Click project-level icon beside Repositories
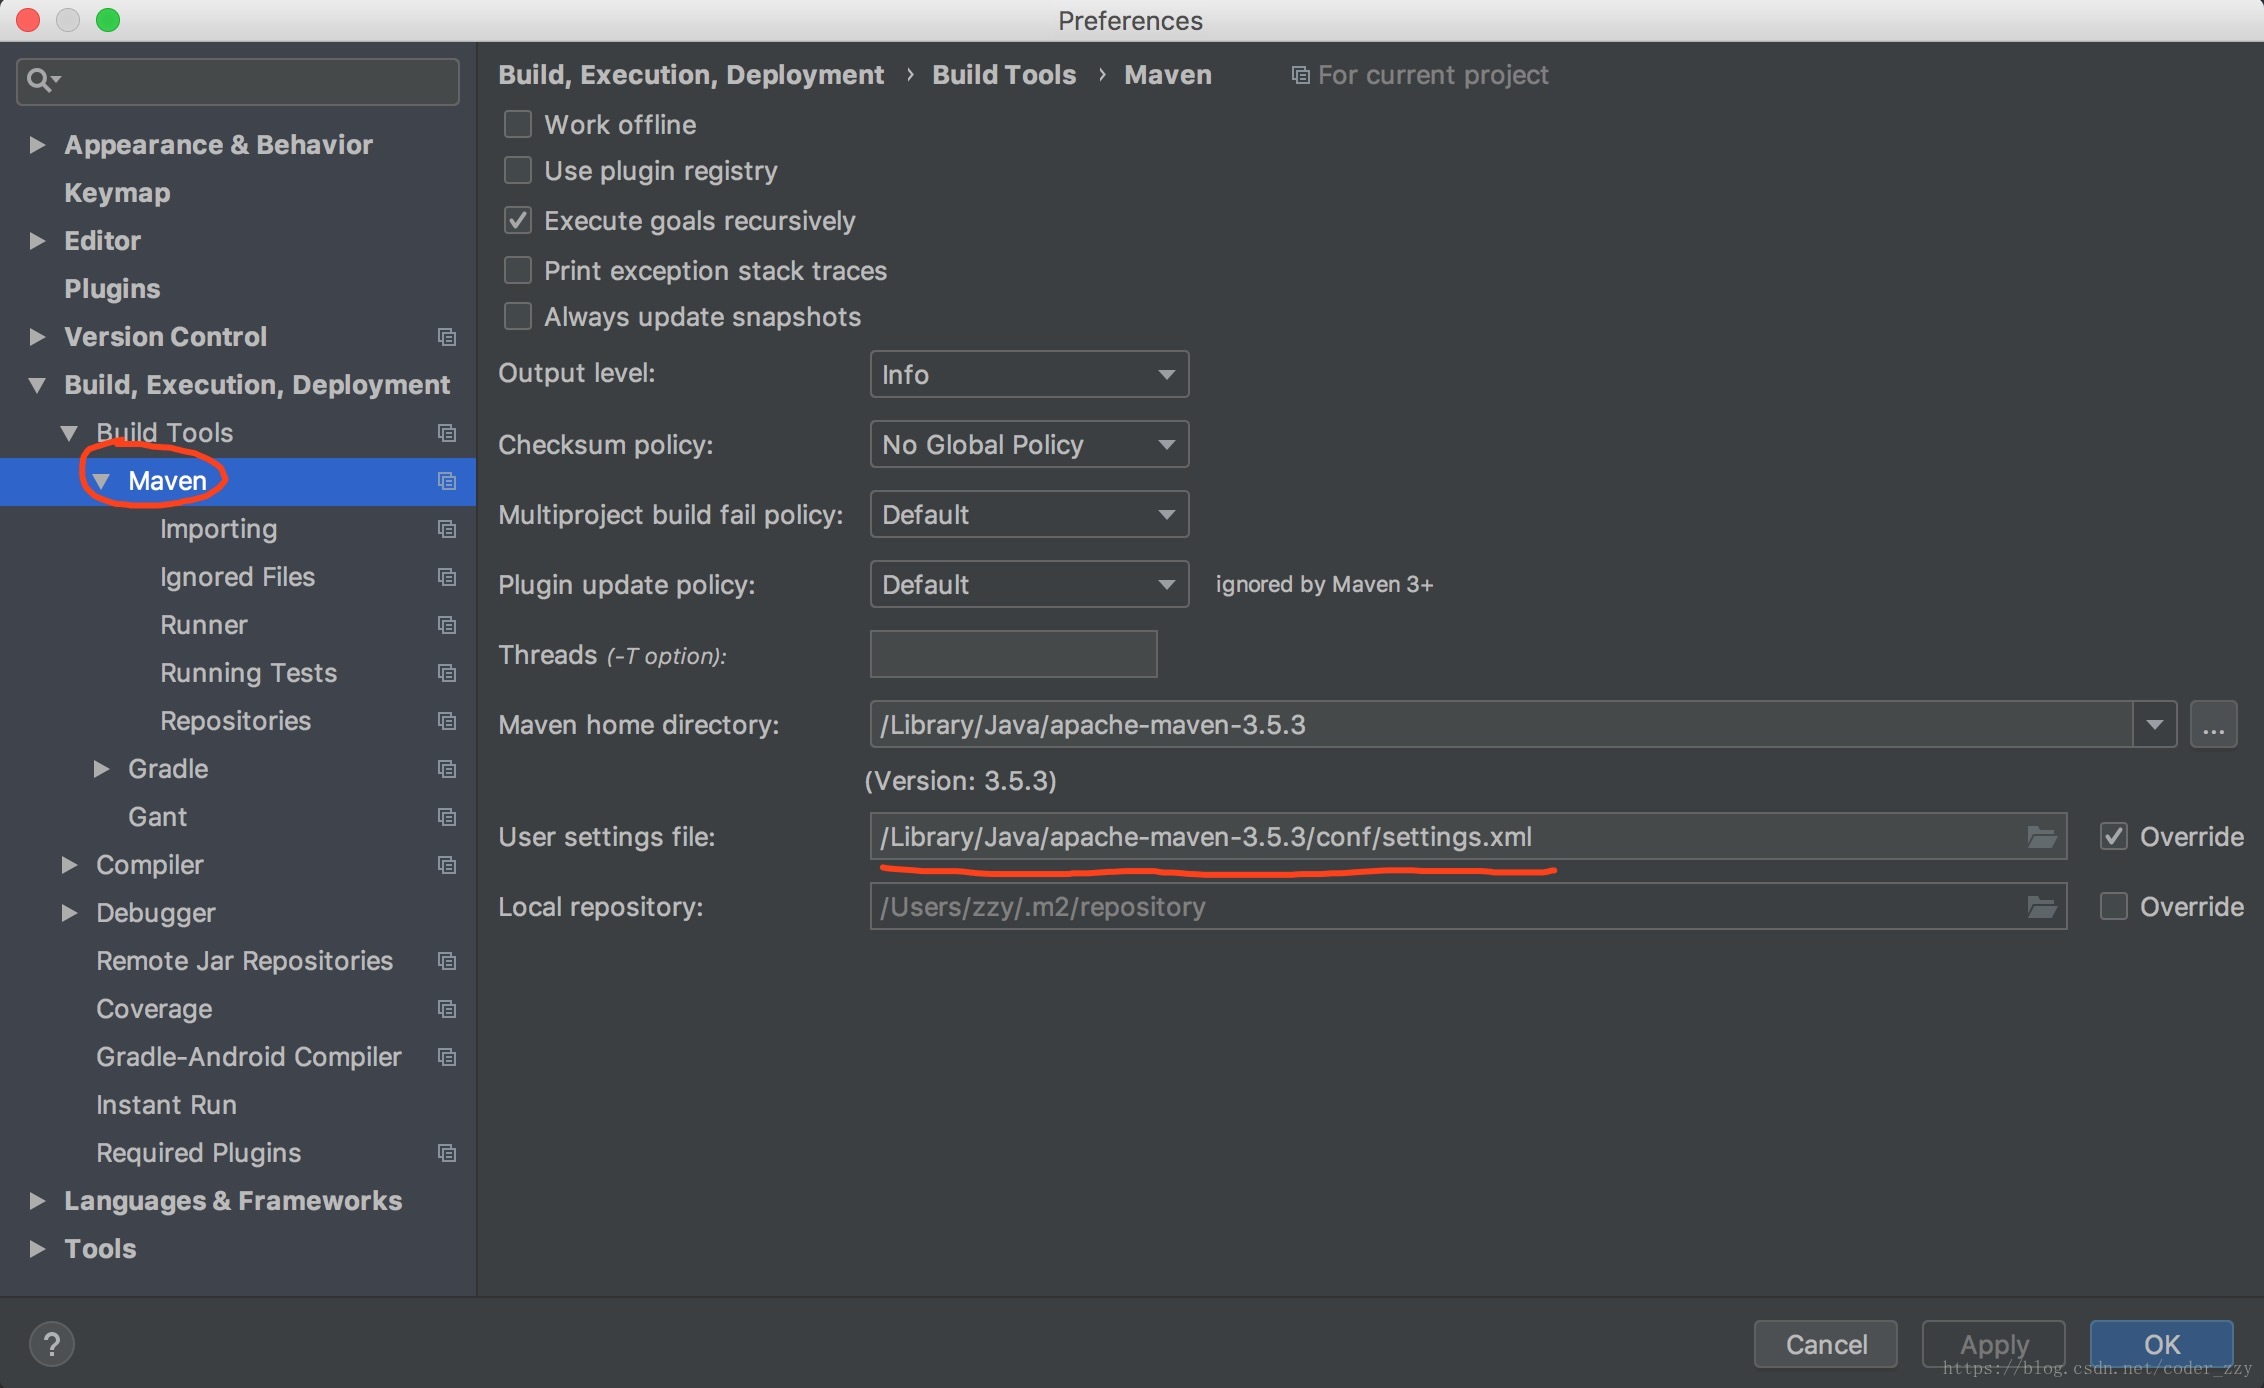The width and height of the screenshot is (2264, 1388). coord(447,721)
